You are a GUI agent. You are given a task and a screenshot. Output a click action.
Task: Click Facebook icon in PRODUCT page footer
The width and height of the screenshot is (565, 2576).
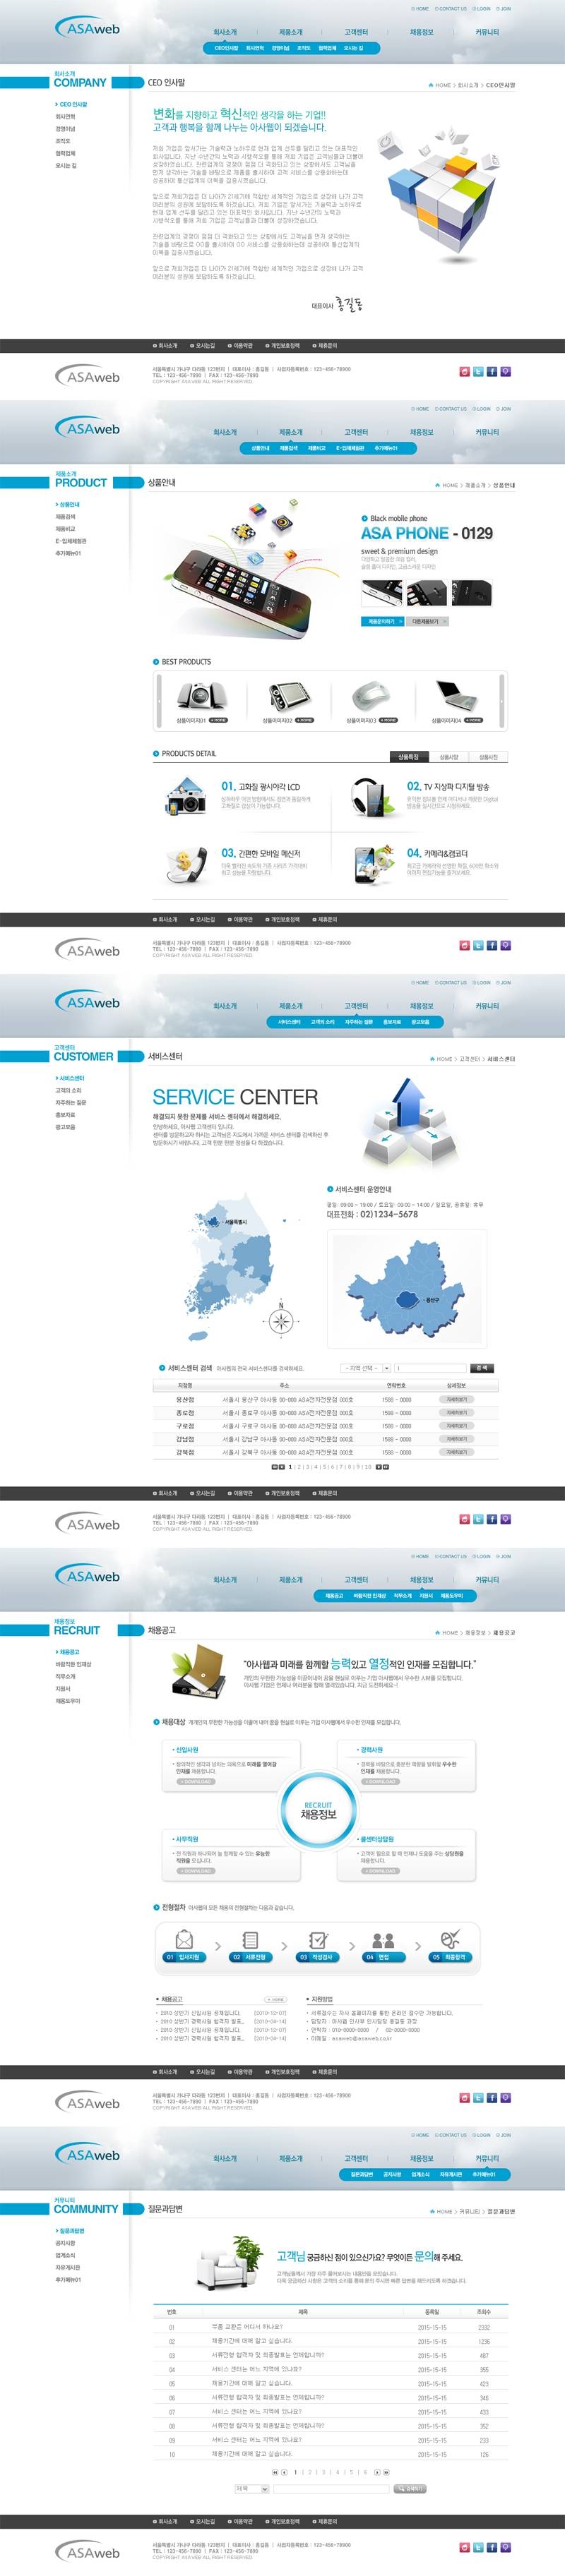491,944
